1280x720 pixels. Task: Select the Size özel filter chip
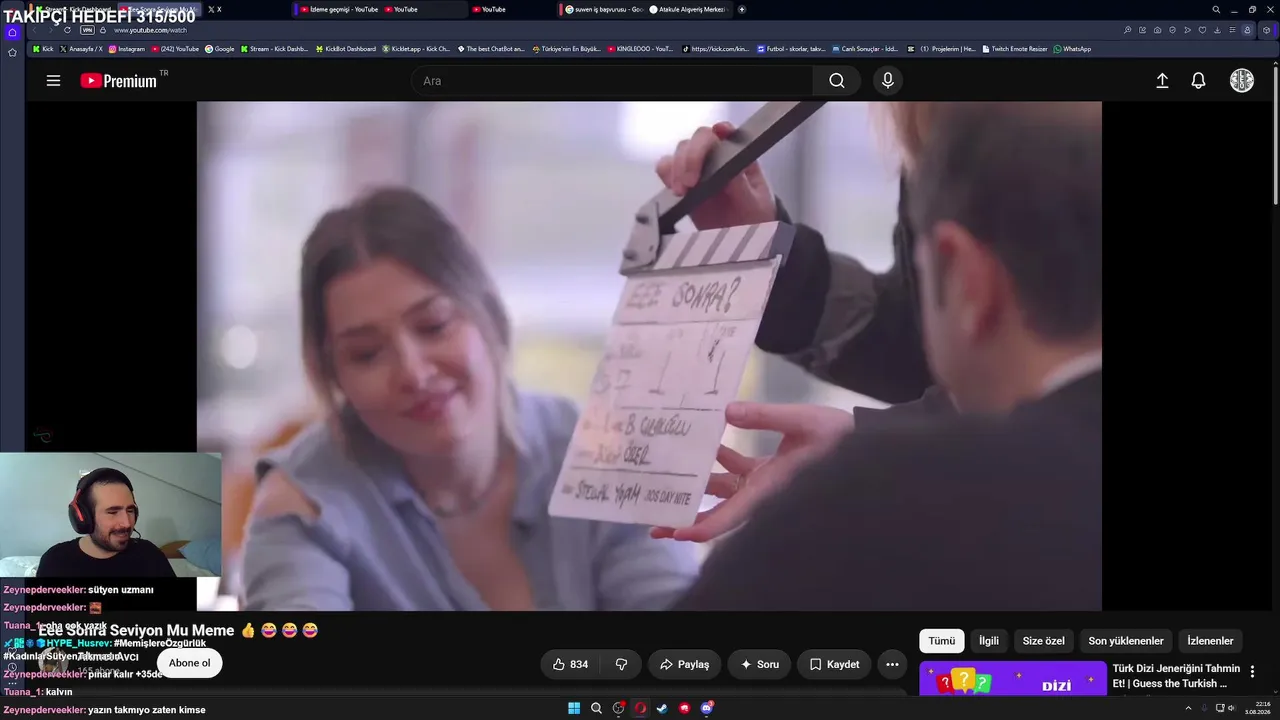[1043, 641]
